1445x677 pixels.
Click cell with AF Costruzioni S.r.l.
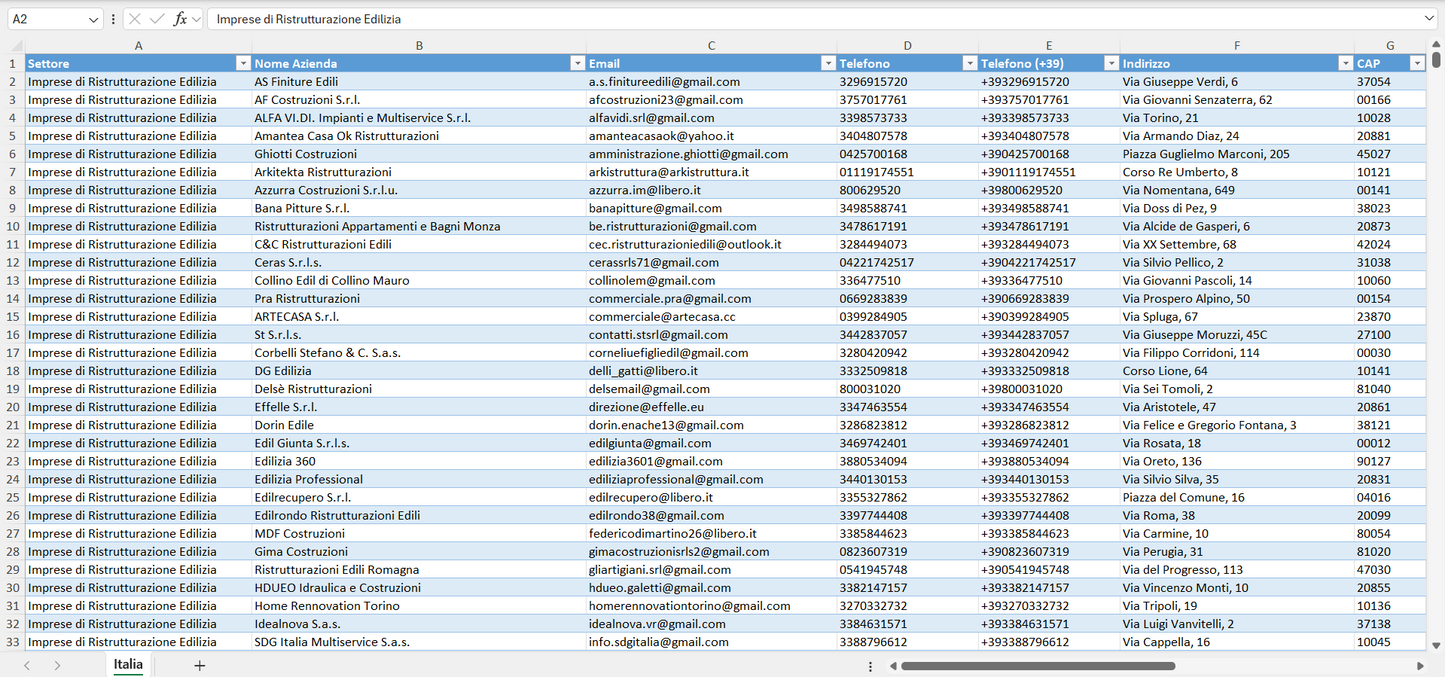[307, 100]
